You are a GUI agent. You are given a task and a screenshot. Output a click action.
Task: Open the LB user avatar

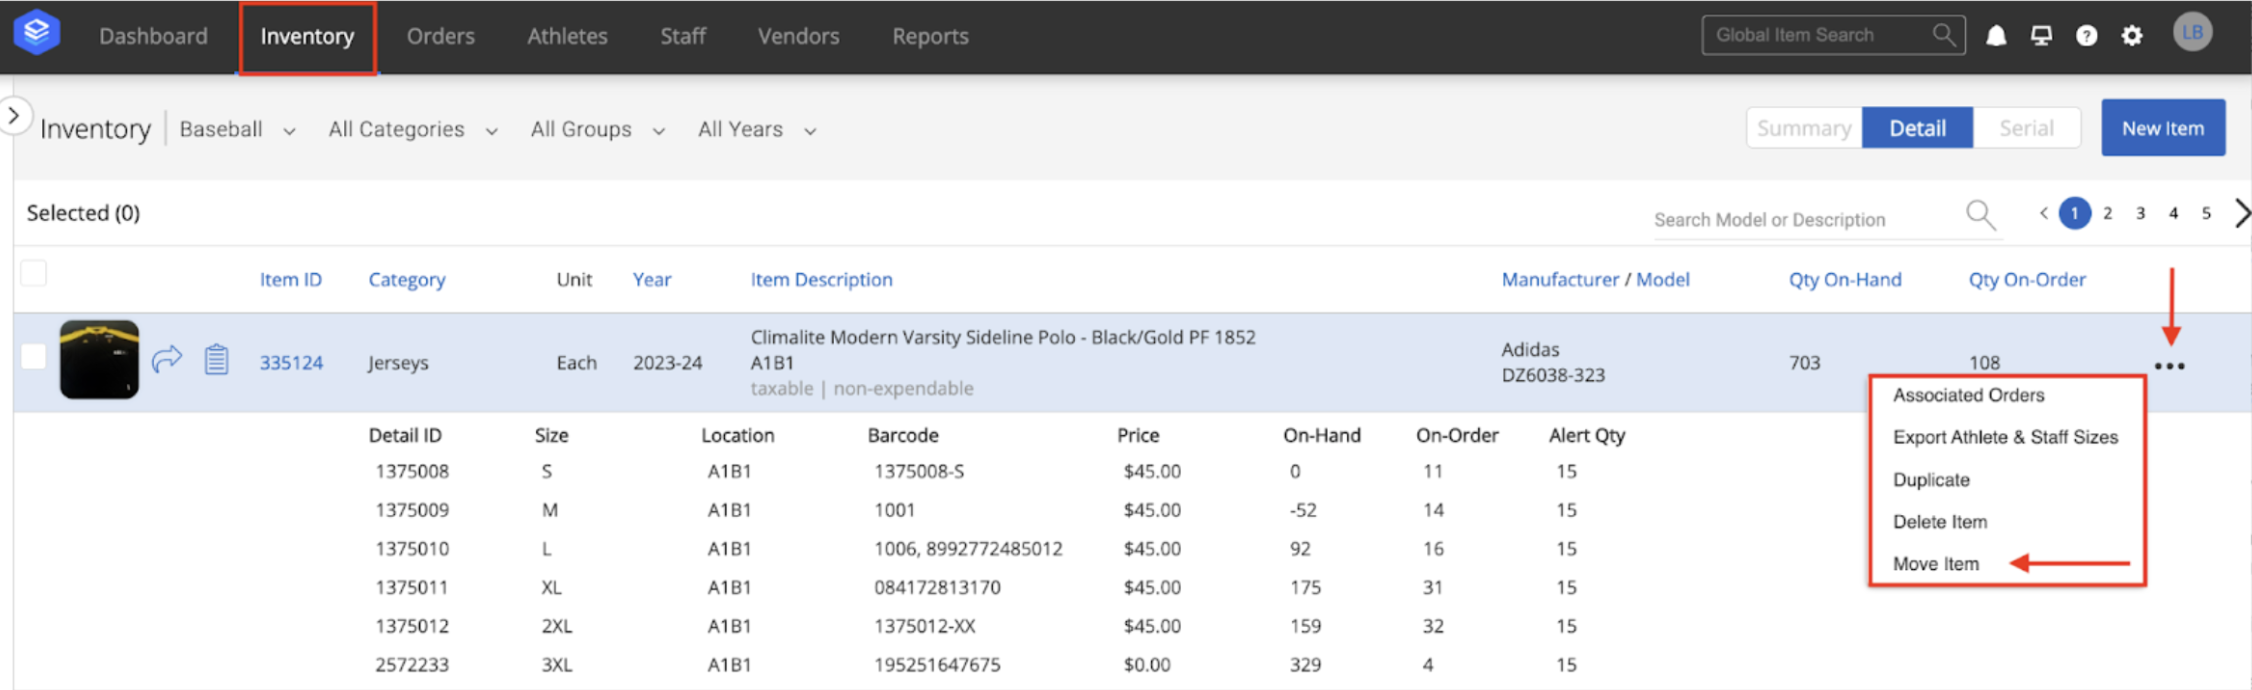coord(2192,32)
